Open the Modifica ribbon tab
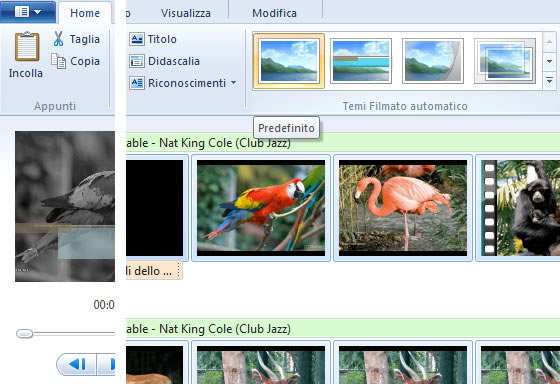Image resolution: width=560 pixels, height=384 pixels. (x=274, y=13)
